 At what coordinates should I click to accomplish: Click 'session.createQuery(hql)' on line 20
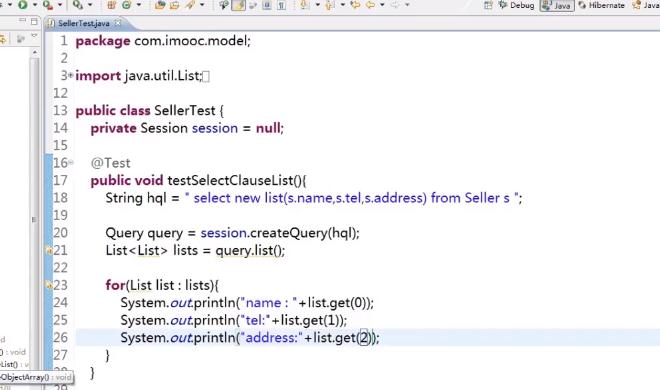[279, 233]
